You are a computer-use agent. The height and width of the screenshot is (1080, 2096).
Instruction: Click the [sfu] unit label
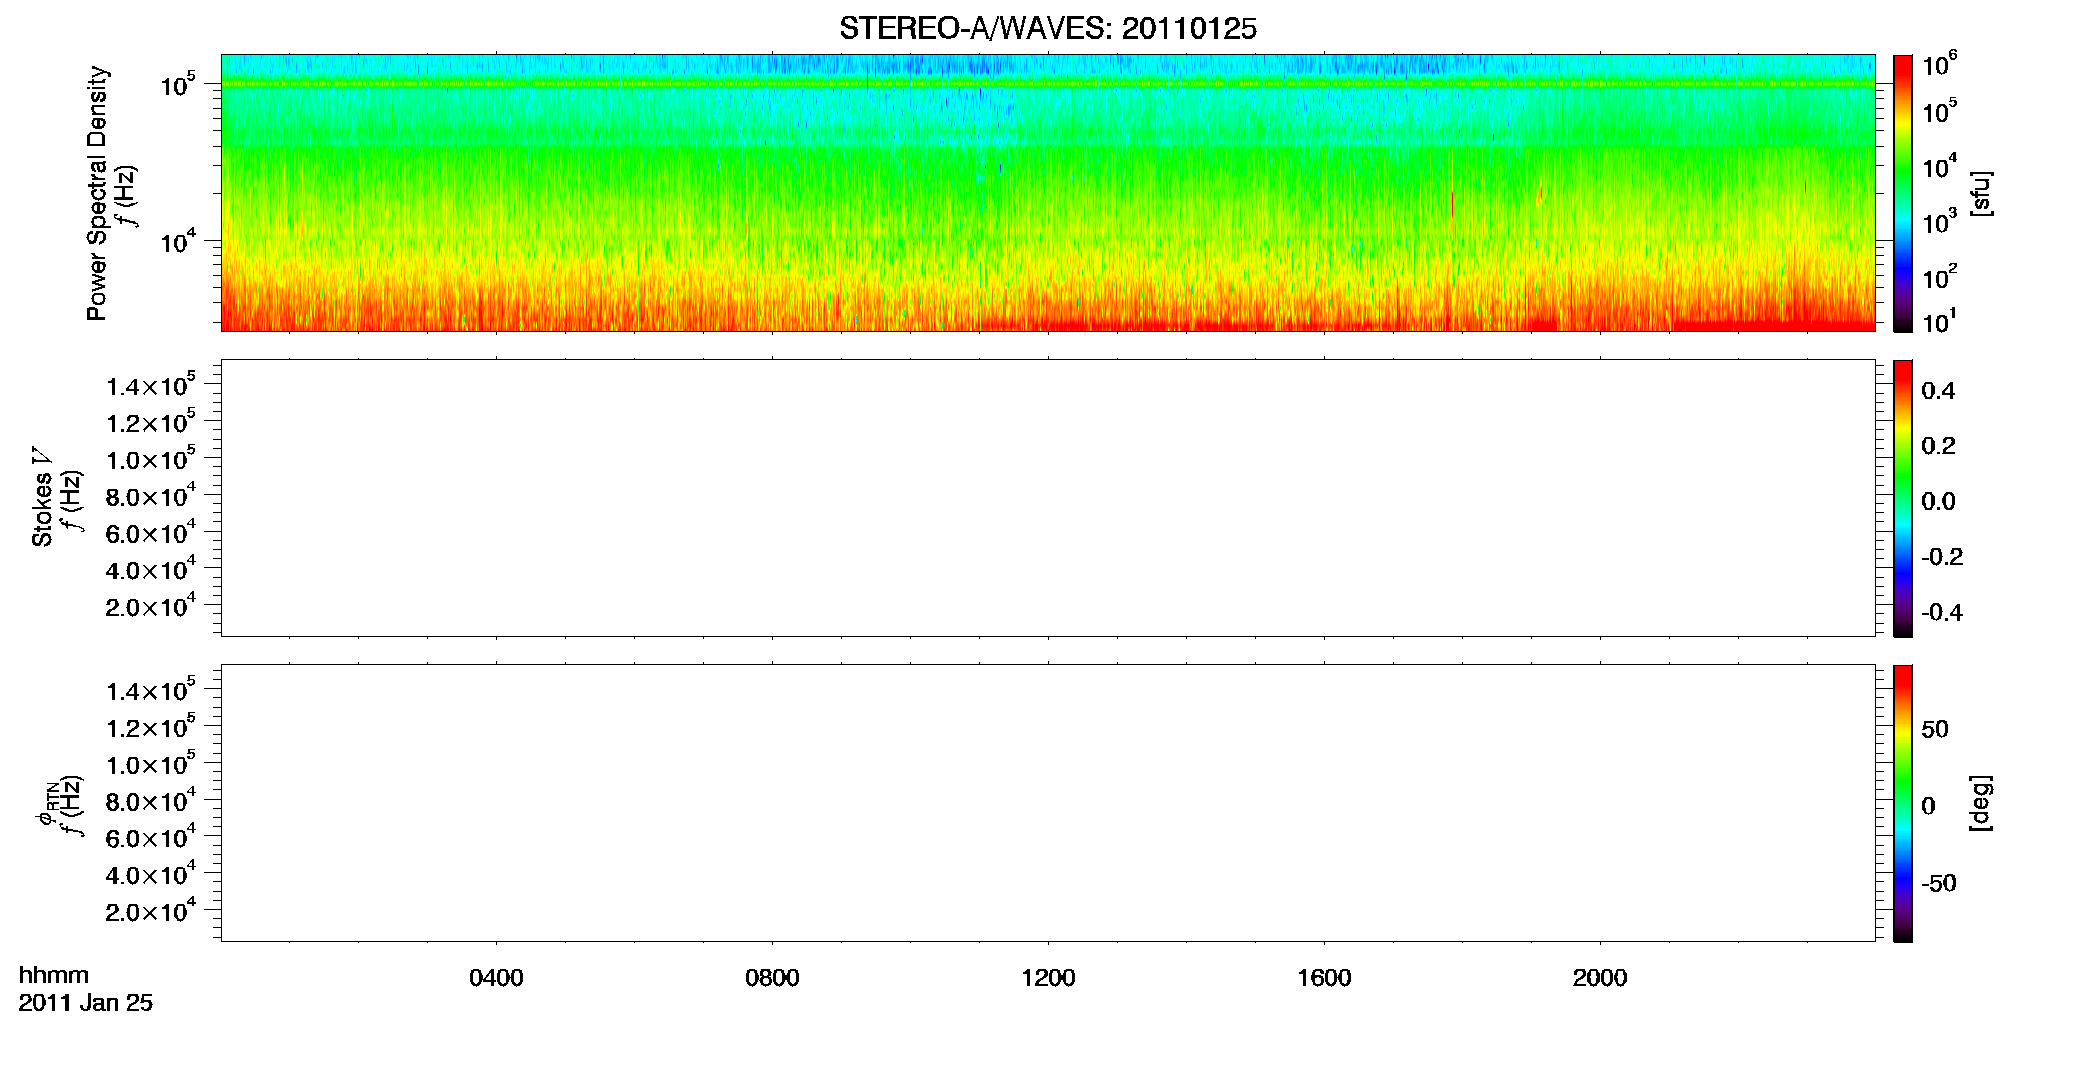pyautogui.click(x=1980, y=193)
